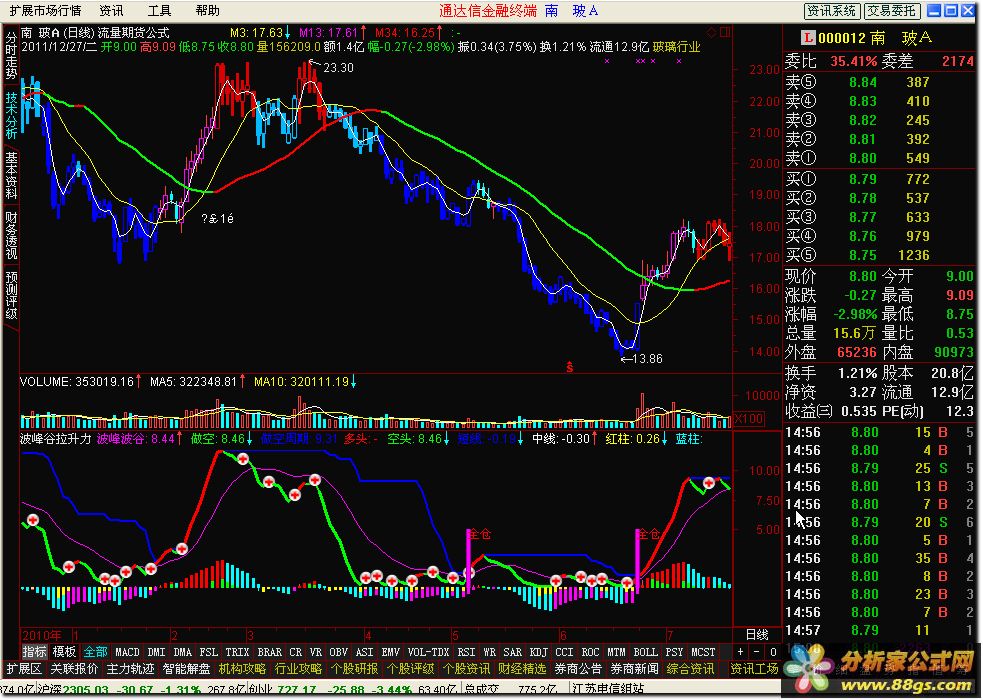Click the 玻璃行业 industry link
This screenshot has width=983, height=700.
(677, 47)
